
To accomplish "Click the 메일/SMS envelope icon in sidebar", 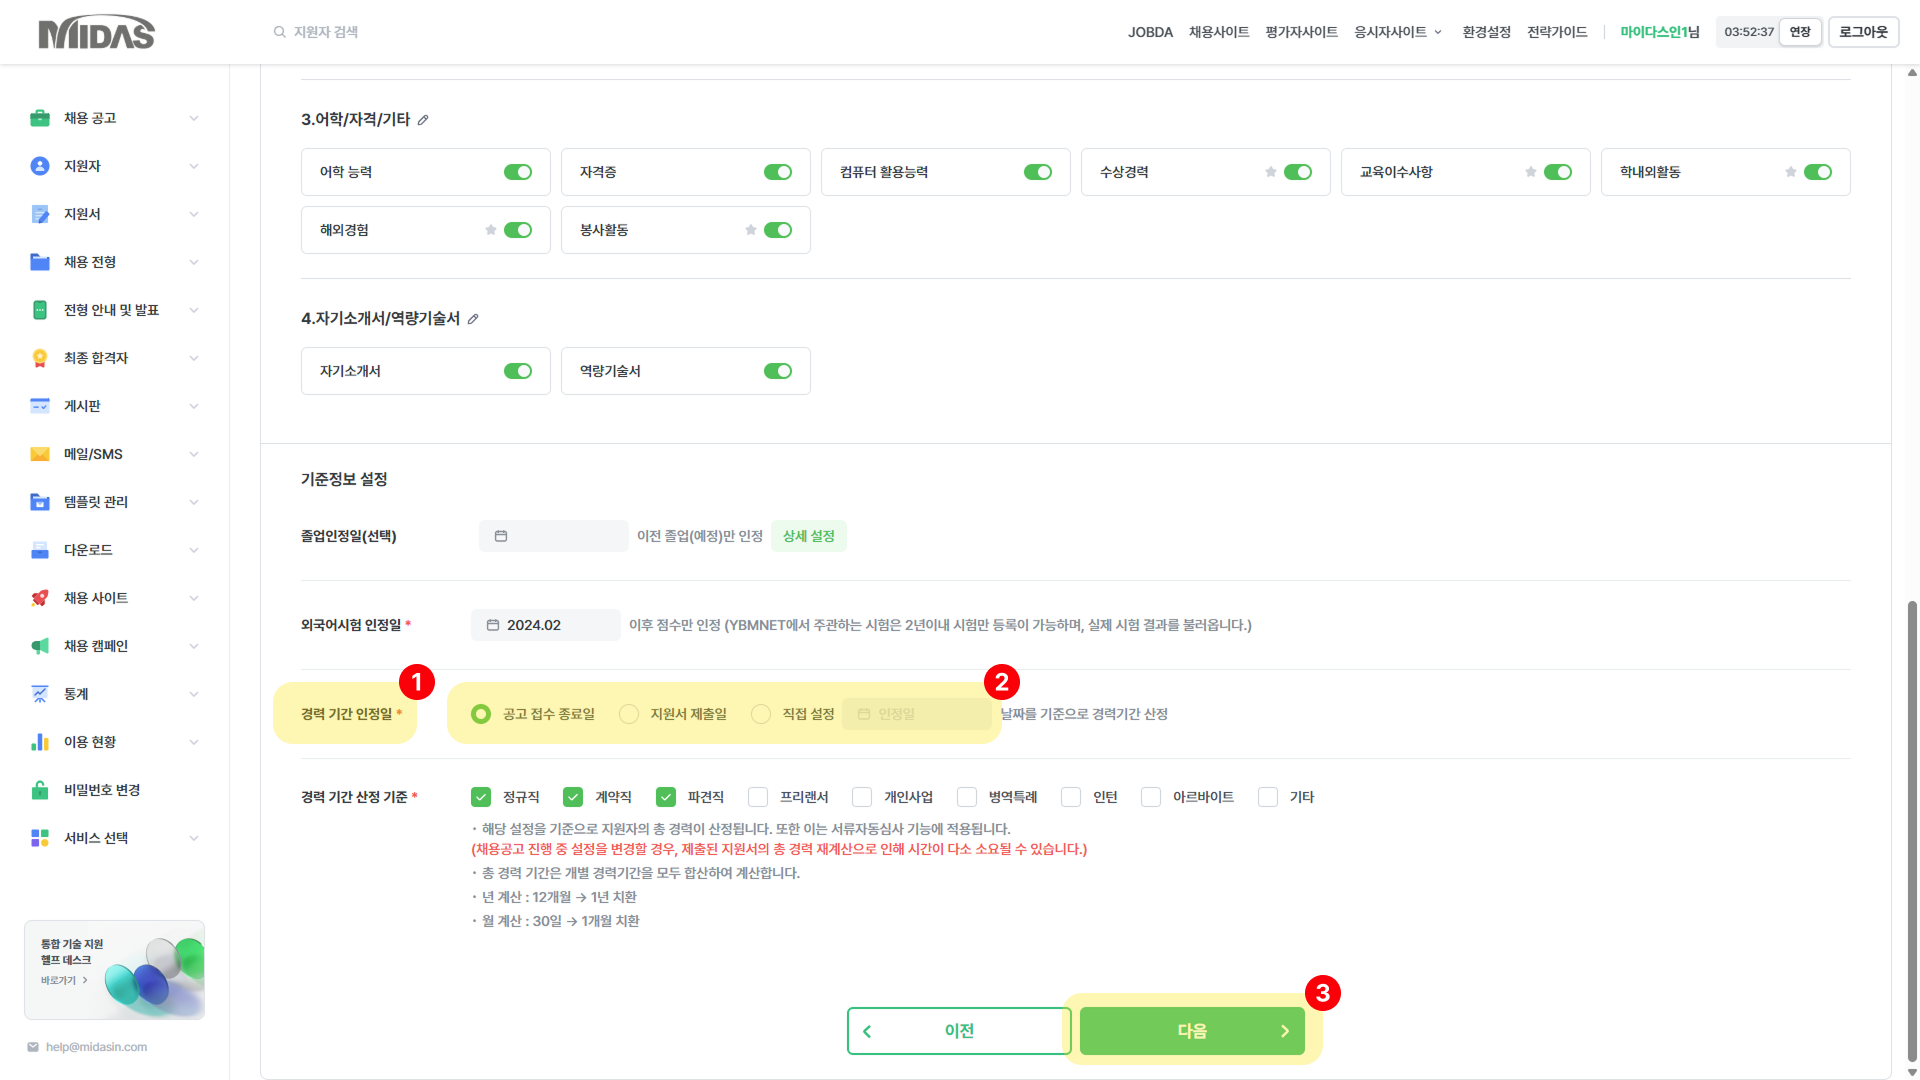I will click(x=40, y=454).
